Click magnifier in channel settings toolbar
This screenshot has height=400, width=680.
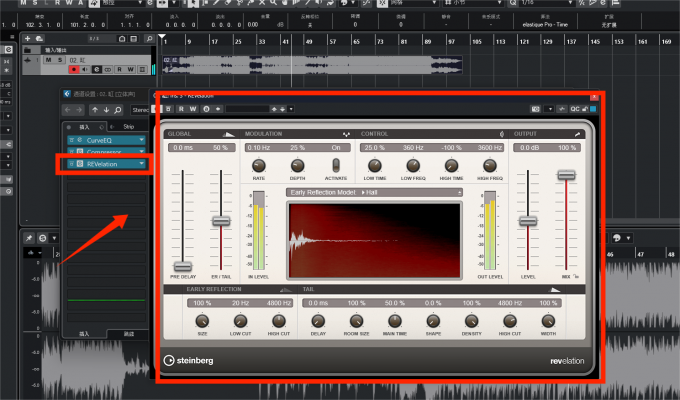tap(118, 110)
